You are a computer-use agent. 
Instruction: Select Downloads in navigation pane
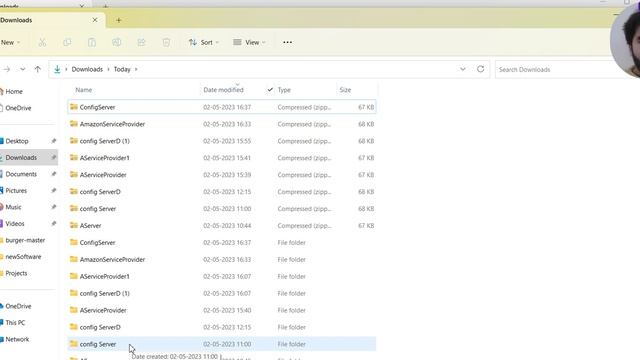click(x=21, y=158)
